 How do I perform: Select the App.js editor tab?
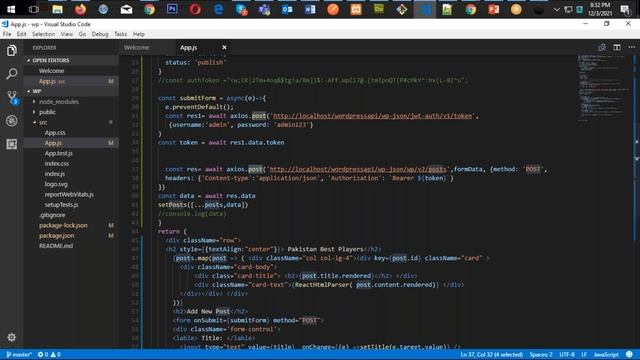(x=188, y=47)
